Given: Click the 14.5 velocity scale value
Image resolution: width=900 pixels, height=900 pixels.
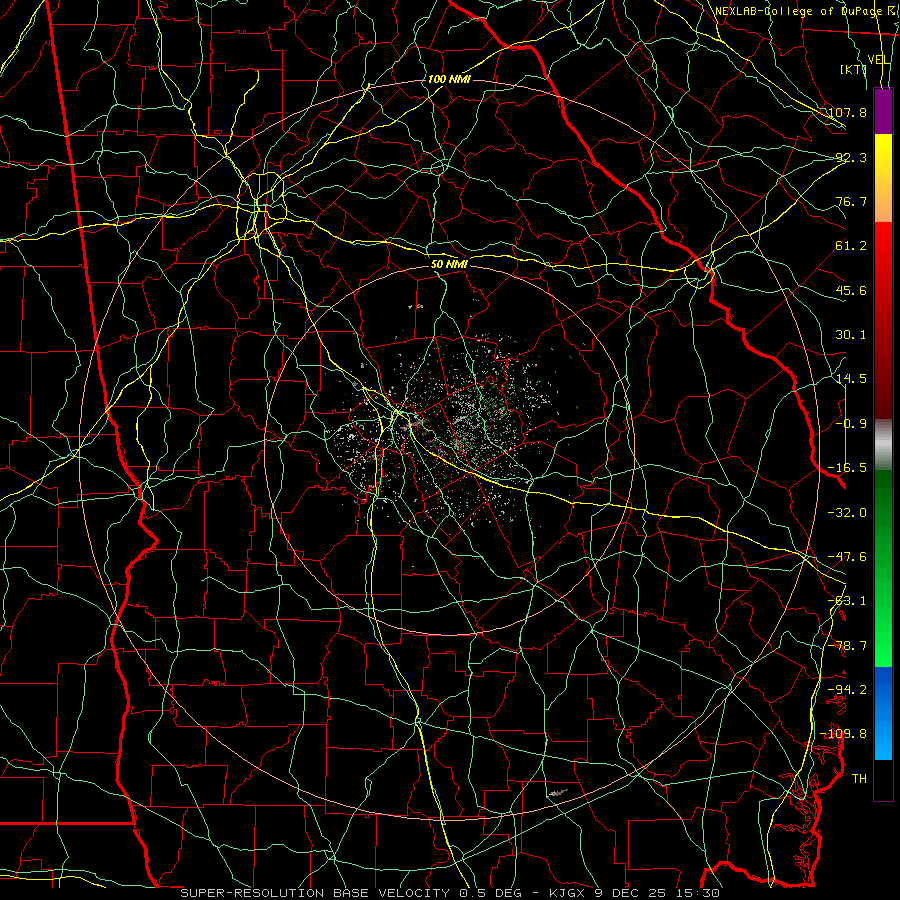Looking at the screenshot, I should 851,379.
